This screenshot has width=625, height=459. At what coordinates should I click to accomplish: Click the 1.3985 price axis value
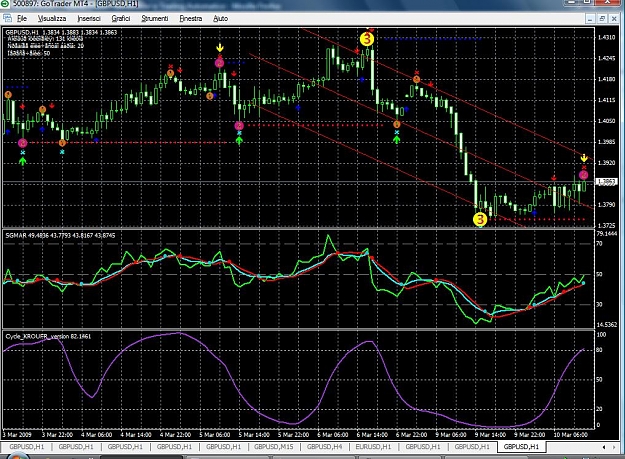[x=606, y=142]
